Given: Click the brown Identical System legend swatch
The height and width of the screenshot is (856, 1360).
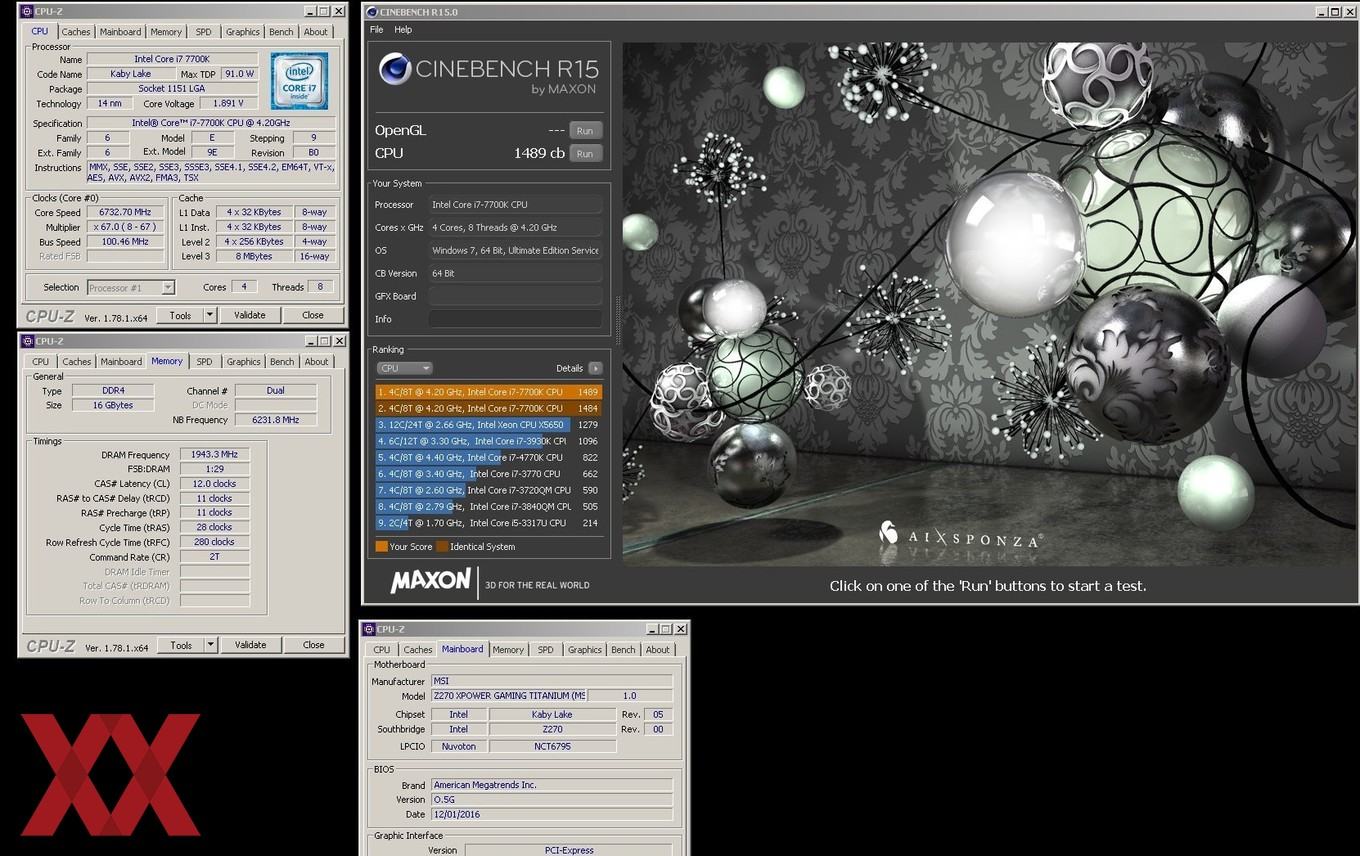Looking at the screenshot, I should [x=442, y=547].
